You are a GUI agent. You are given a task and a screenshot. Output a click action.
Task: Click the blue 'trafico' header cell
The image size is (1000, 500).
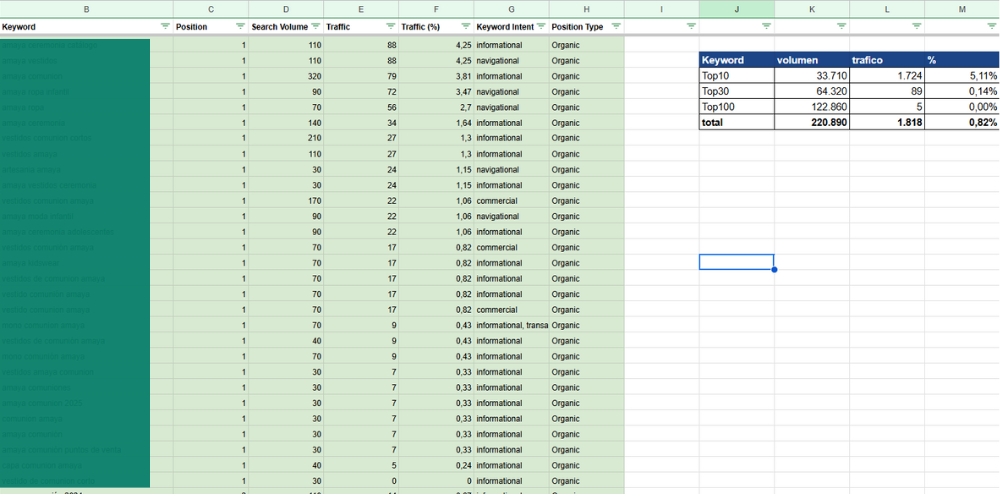(887, 60)
